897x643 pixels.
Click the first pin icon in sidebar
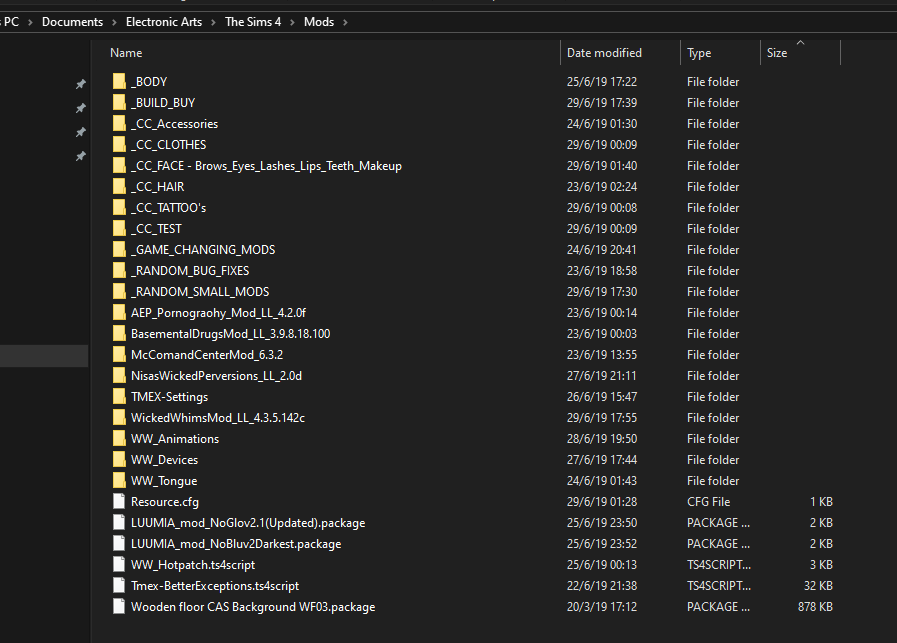click(x=81, y=84)
